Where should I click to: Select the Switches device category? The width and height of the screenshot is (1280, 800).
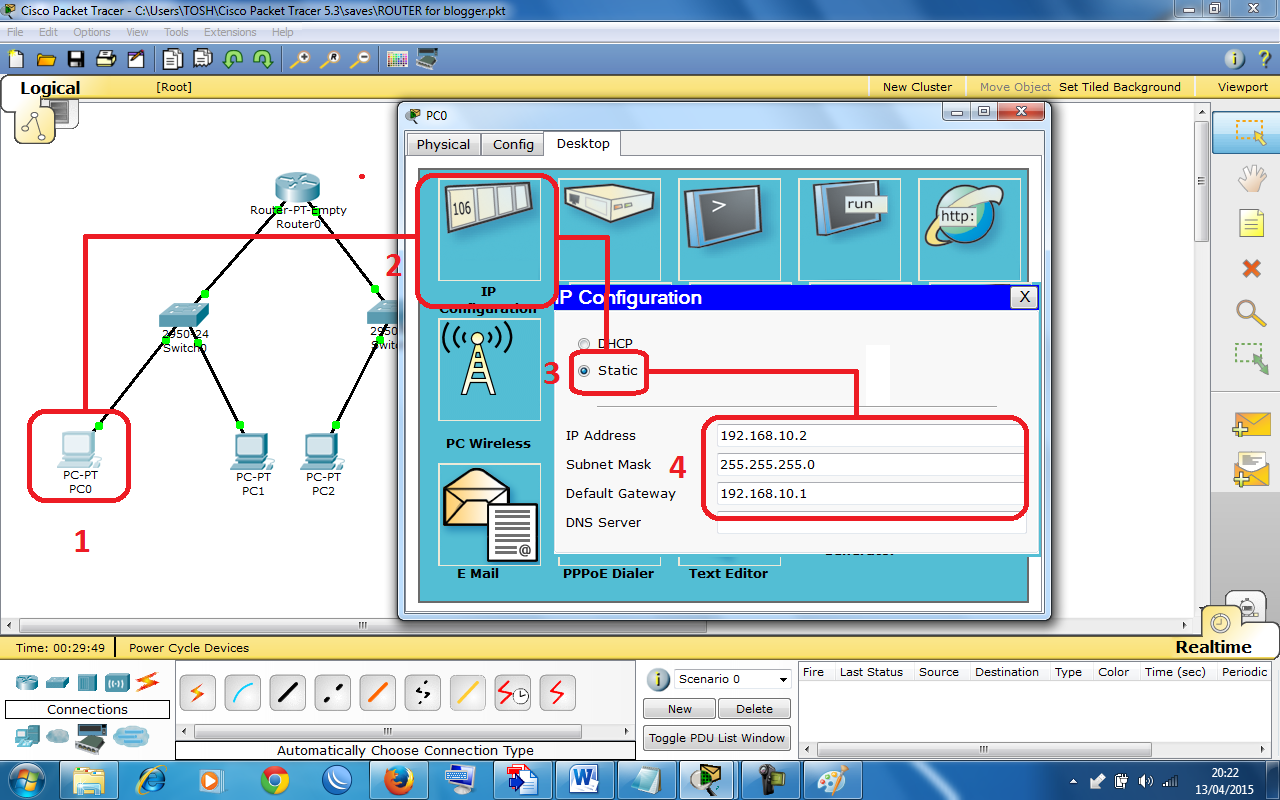coord(57,682)
